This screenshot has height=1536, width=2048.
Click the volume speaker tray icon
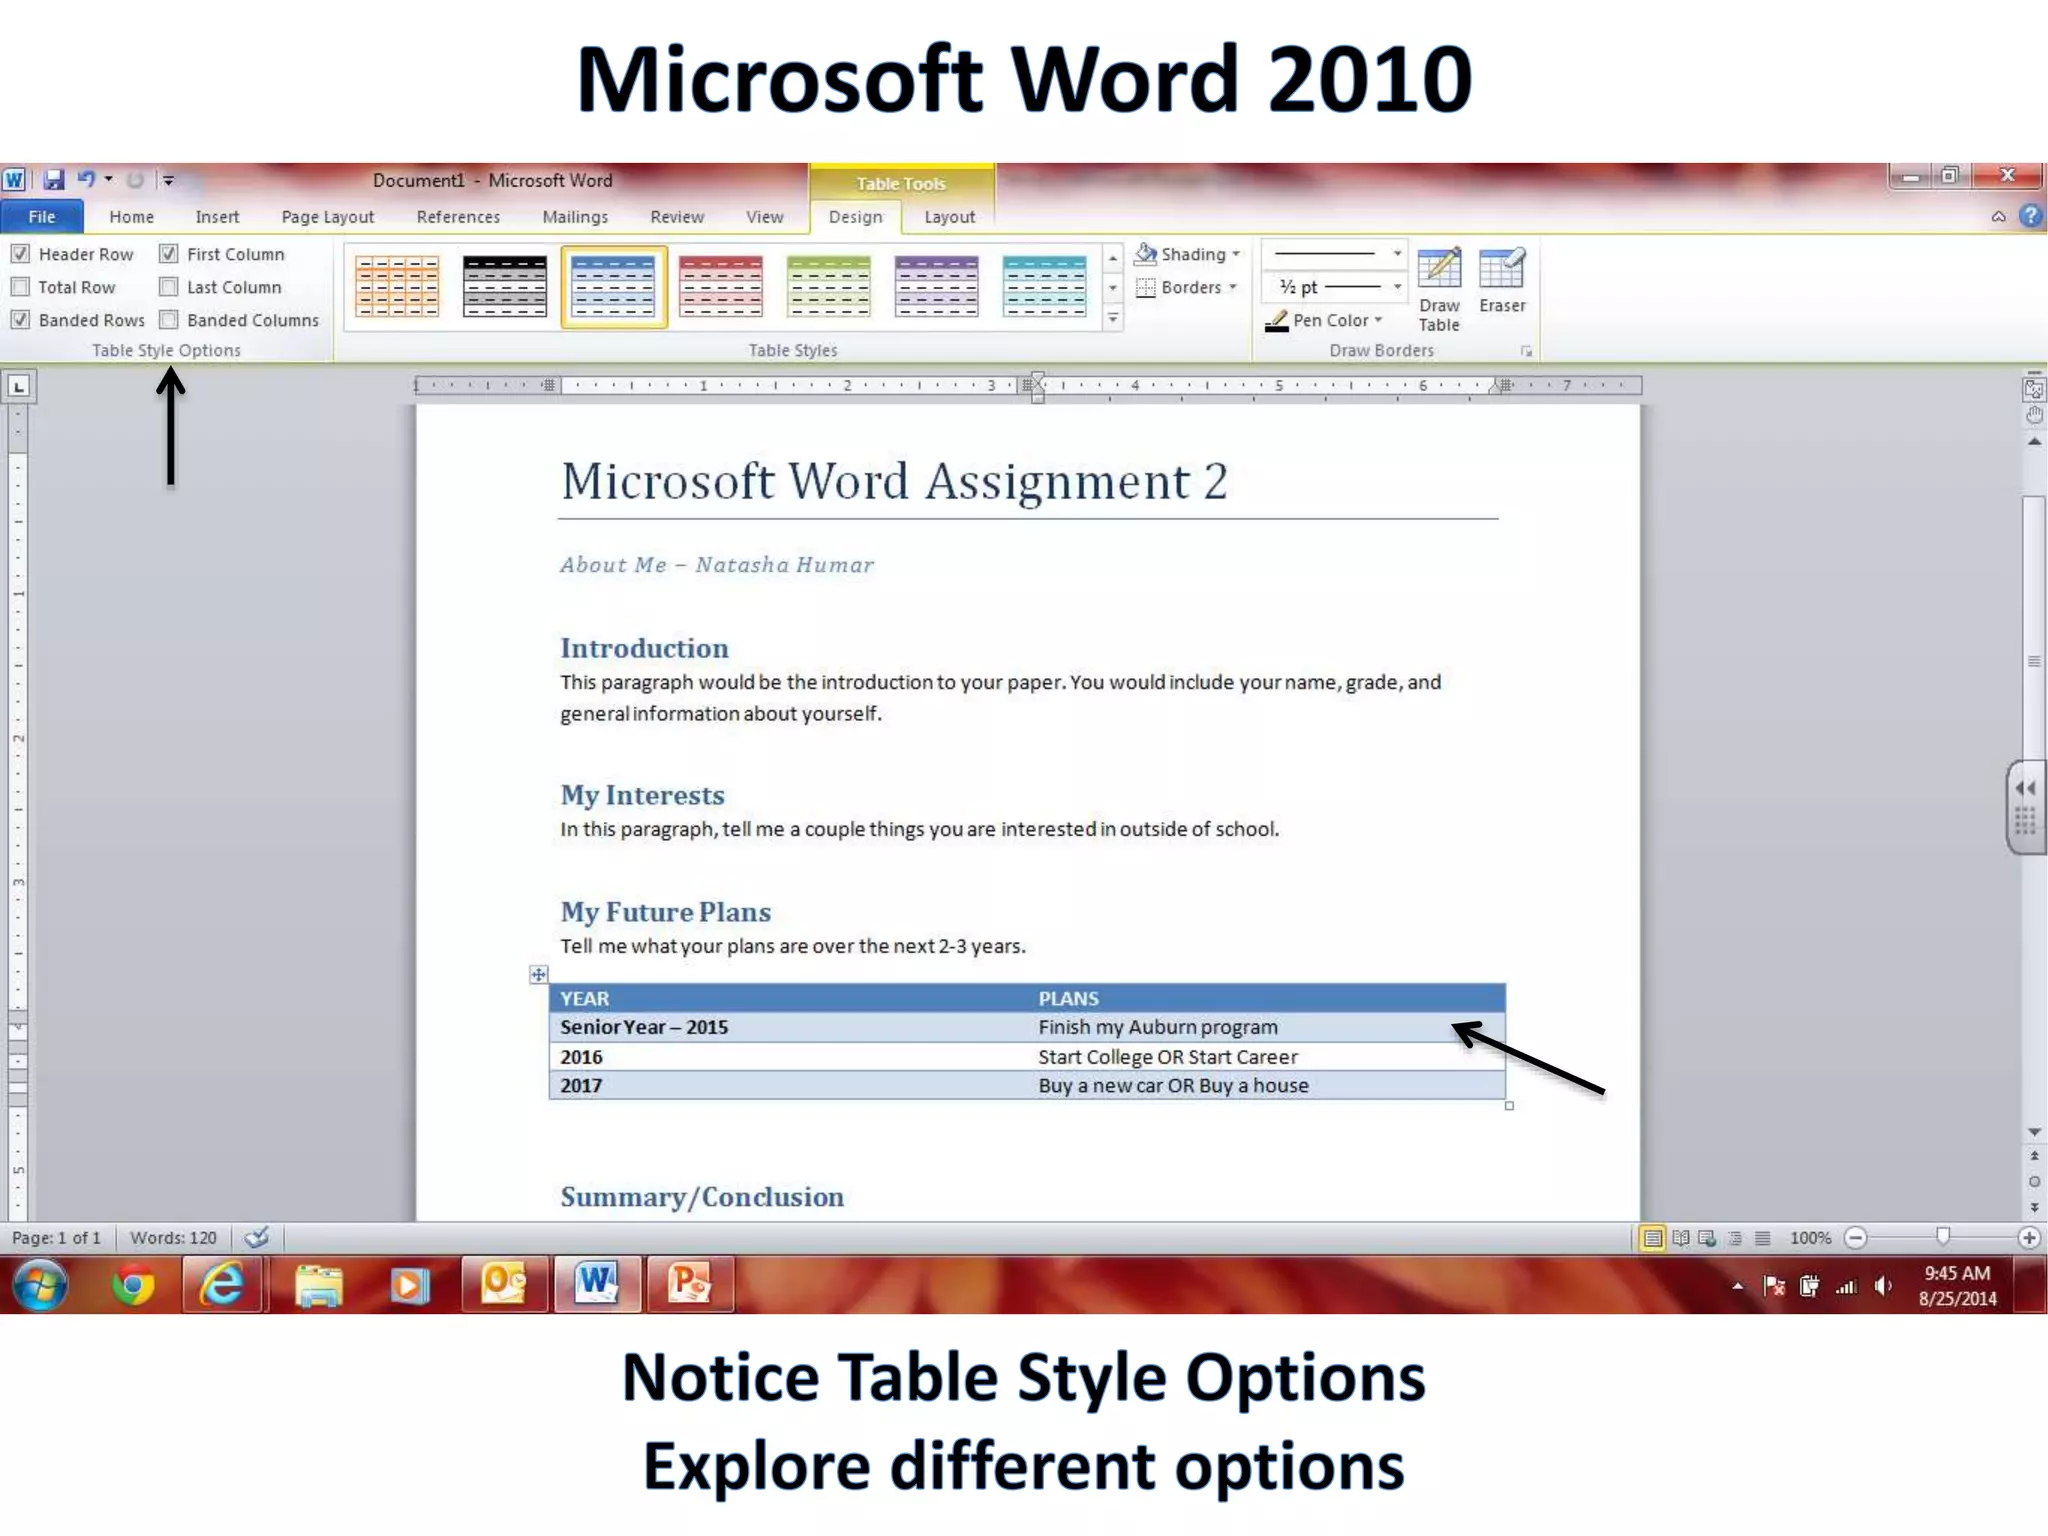pyautogui.click(x=1883, y=1286)
